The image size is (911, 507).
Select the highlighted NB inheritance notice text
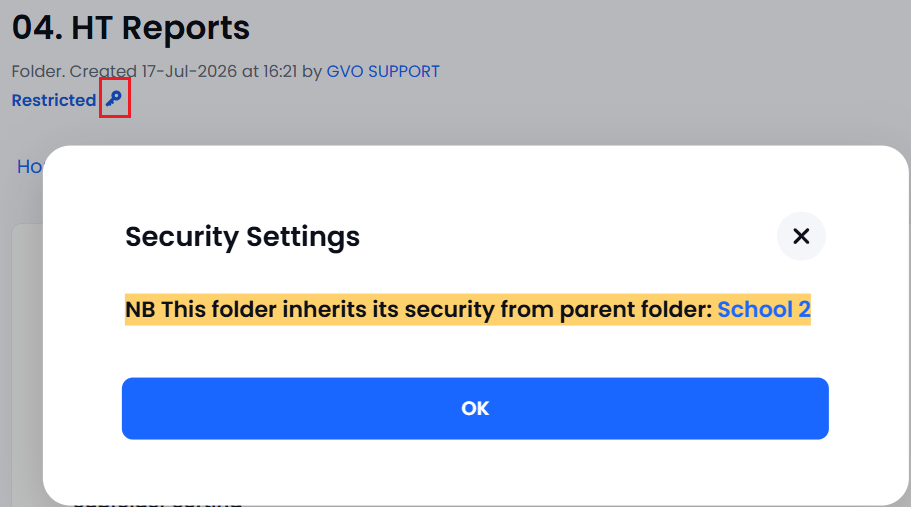pos(468,310)
